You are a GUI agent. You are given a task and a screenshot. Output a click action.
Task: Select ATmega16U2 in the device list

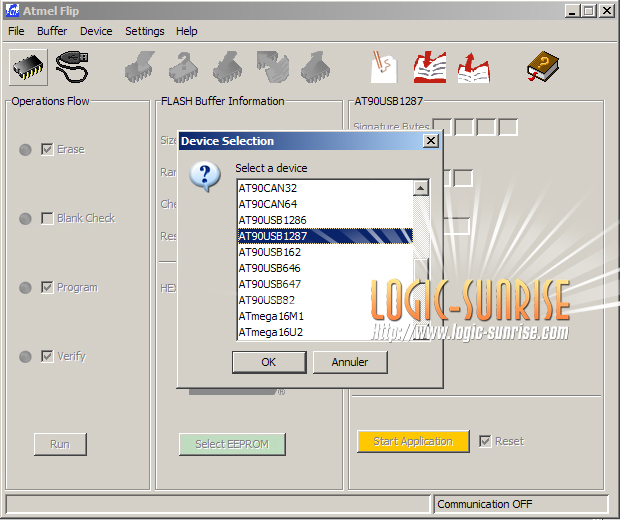(x=325, y=332)
